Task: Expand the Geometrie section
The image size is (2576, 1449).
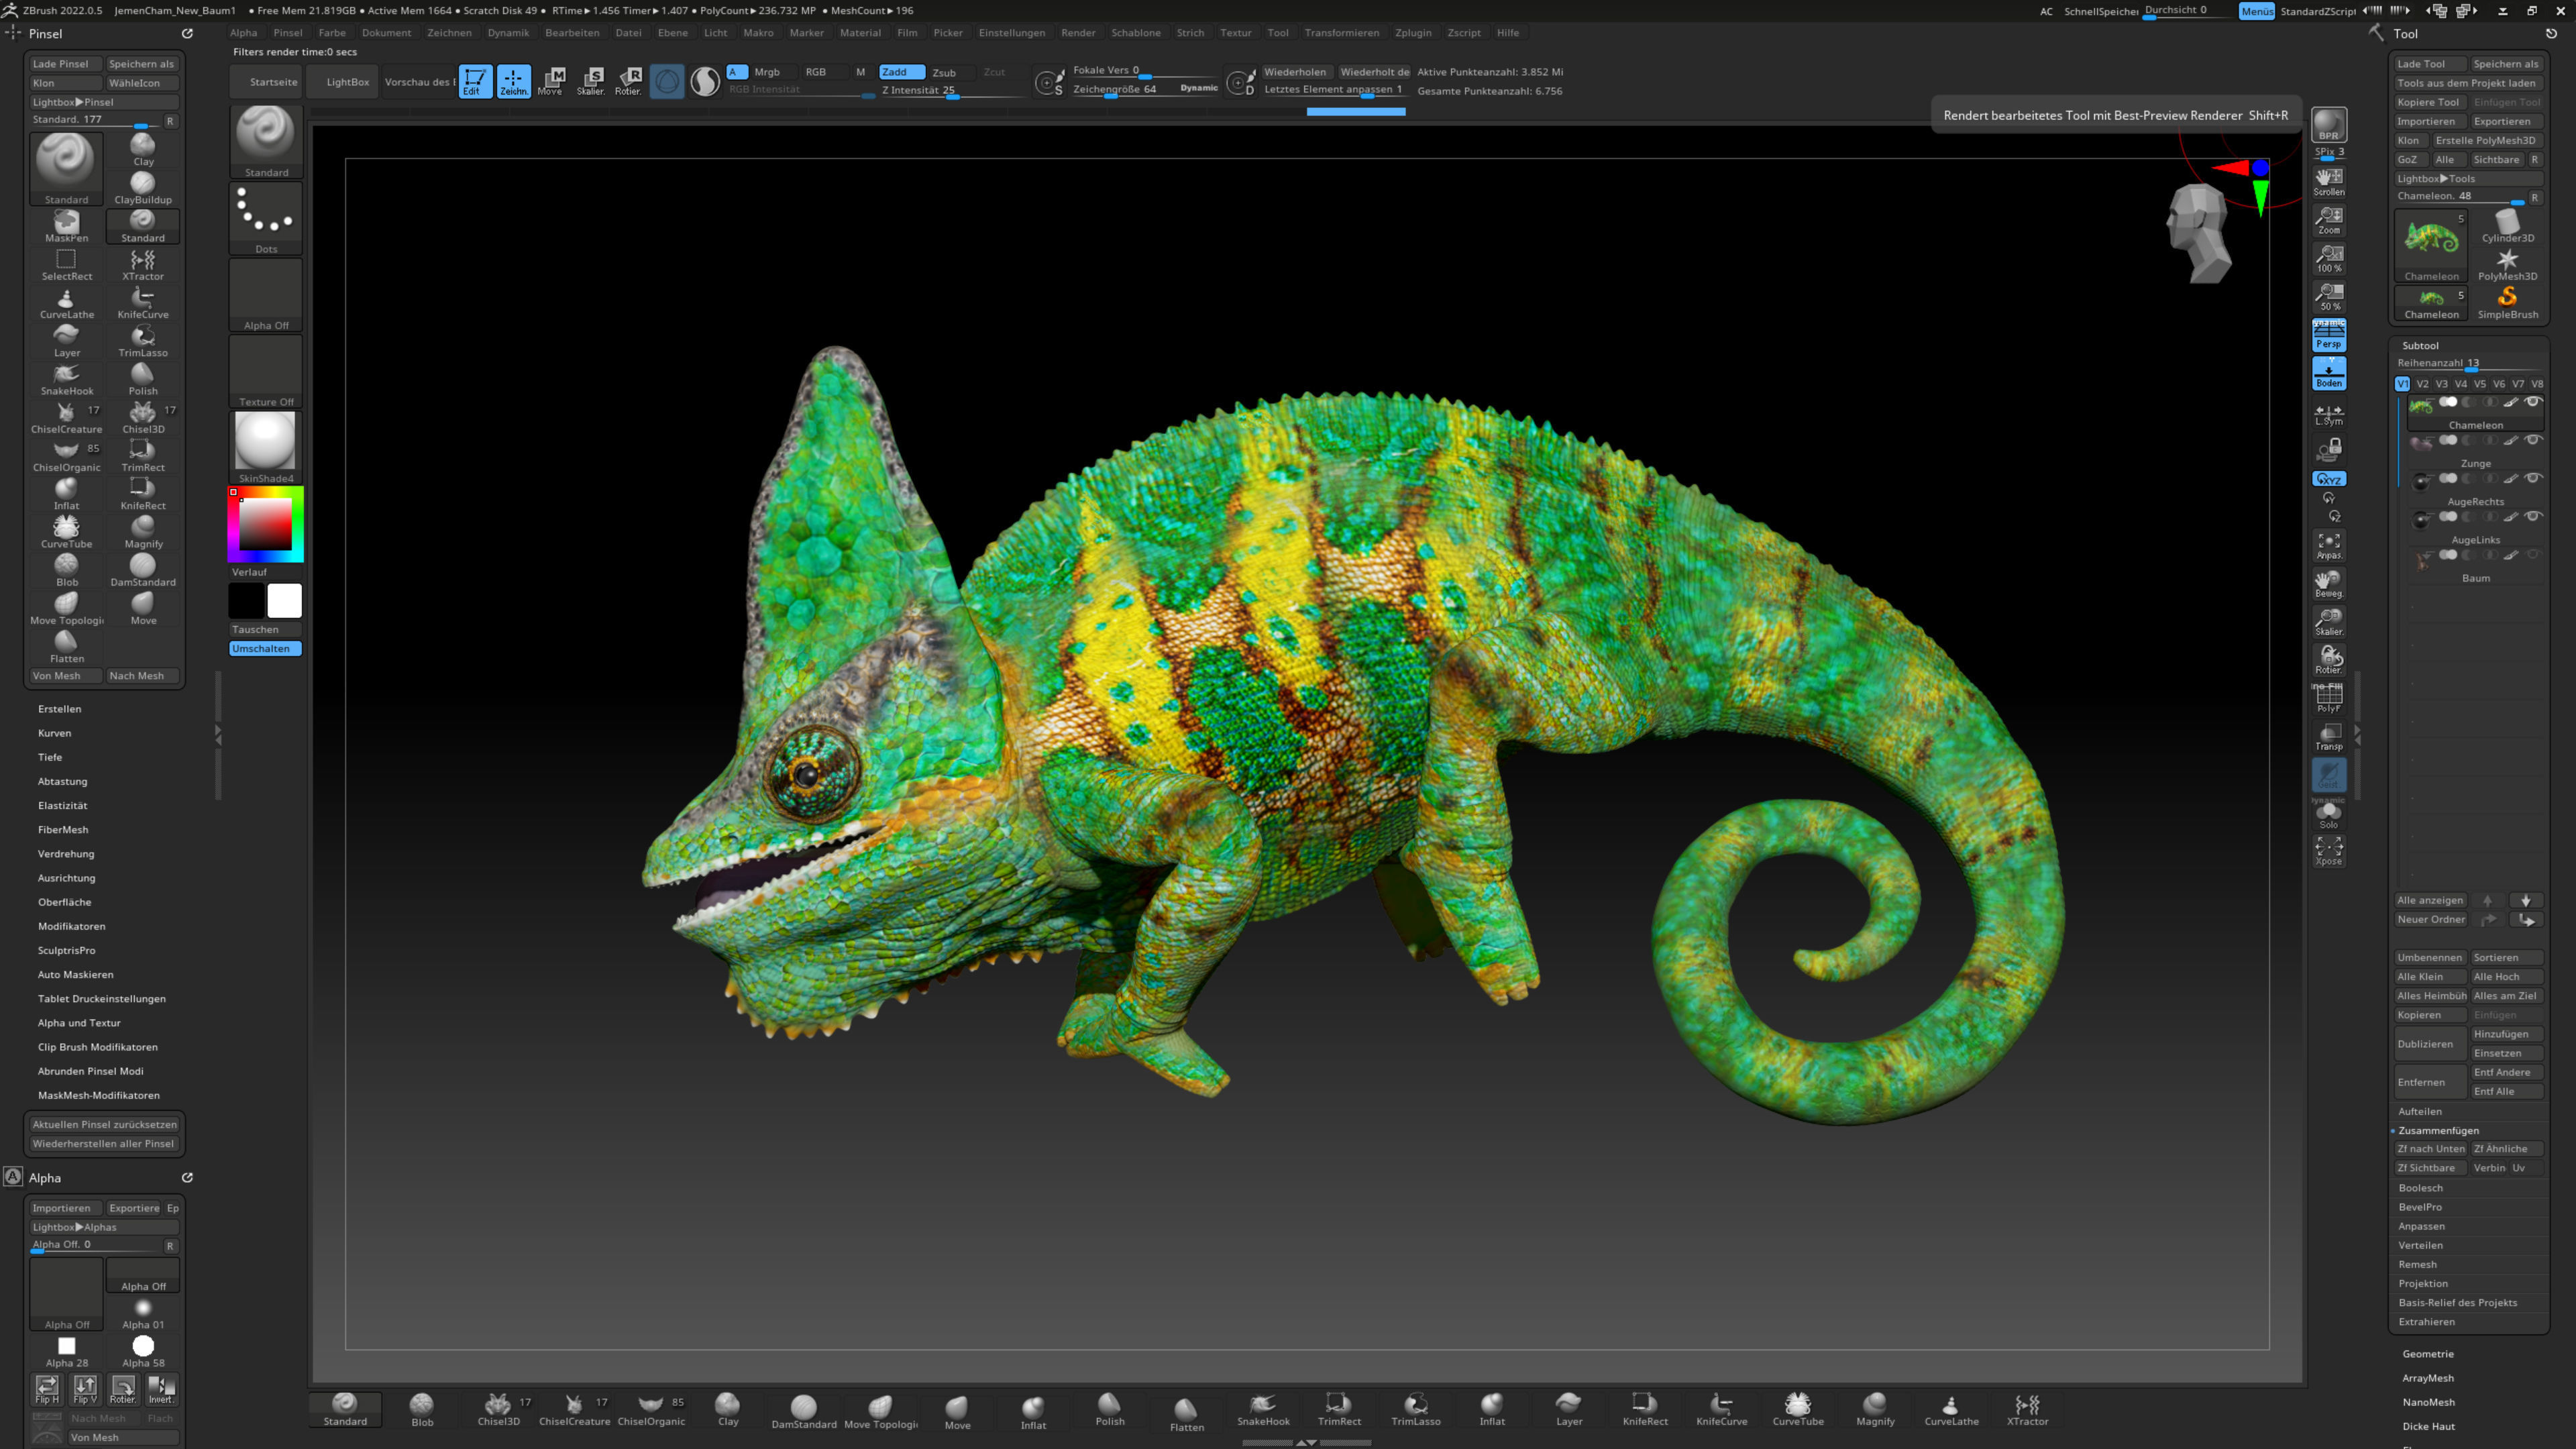Action: 2428,1354
